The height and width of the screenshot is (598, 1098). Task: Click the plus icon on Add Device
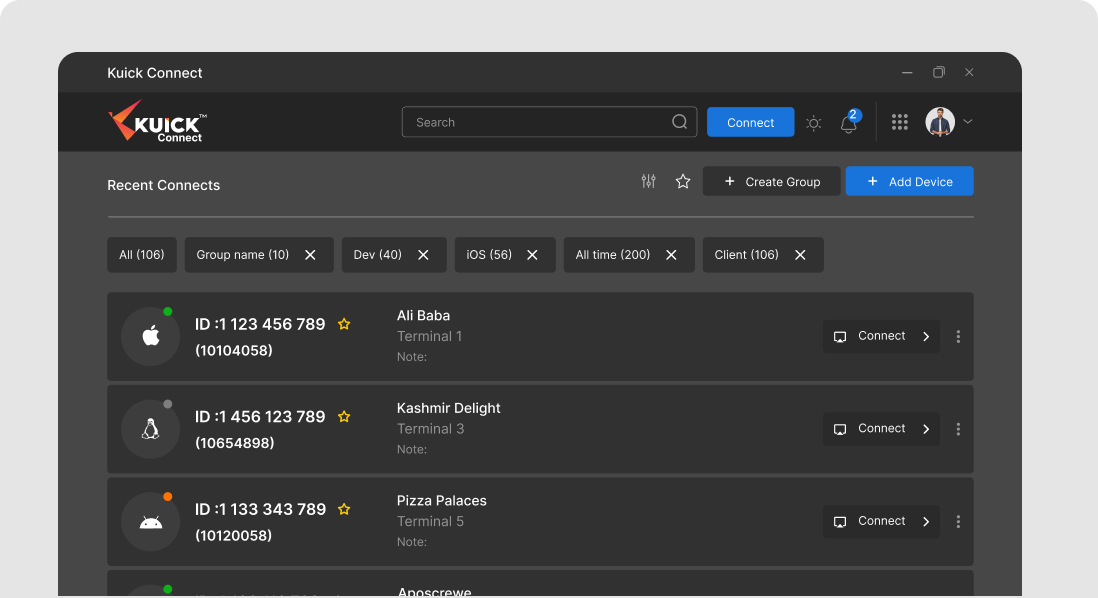pyautogui.click(x=873, y=181)
